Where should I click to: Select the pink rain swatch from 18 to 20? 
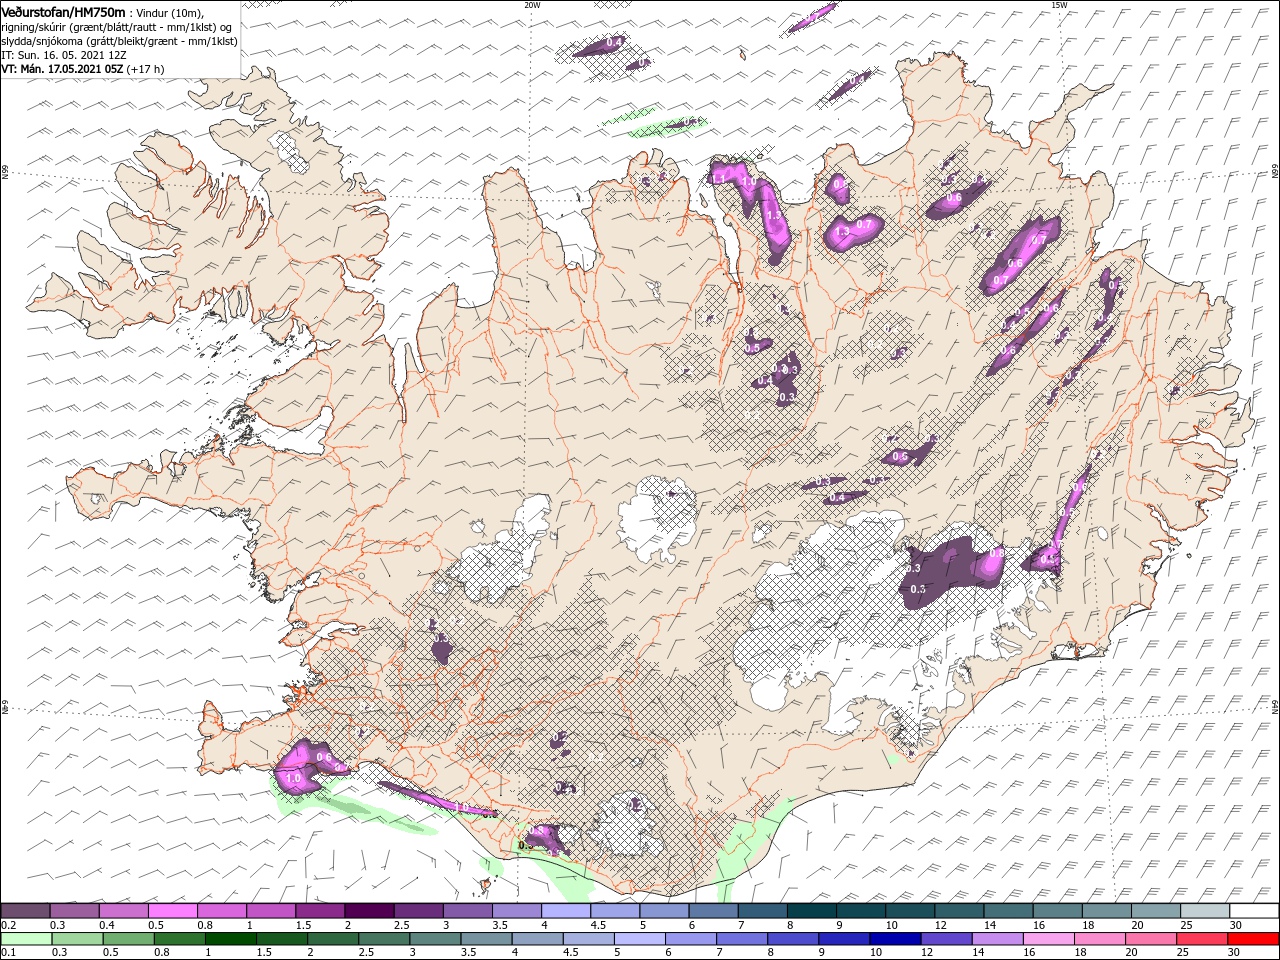click(x=1100, y=939)
